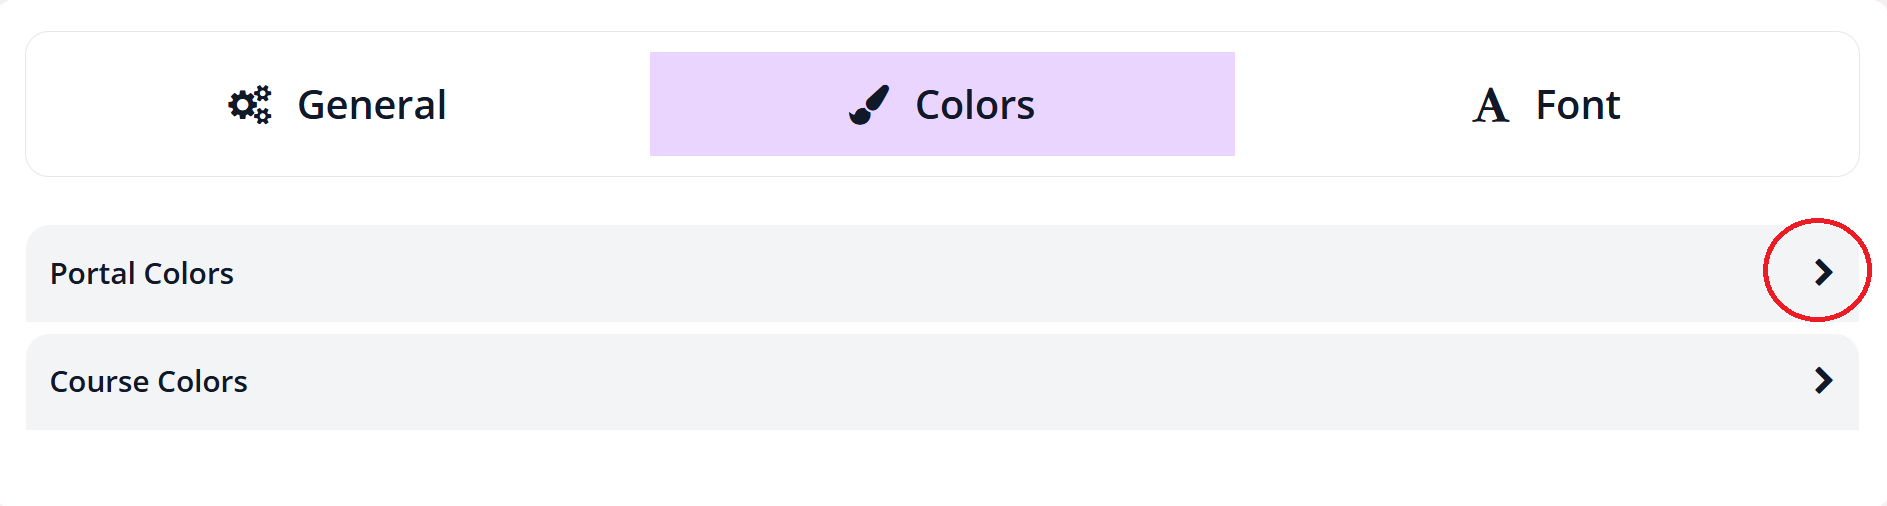Click the gears icon beside General
The height and width of the screenshot is (506, 1887).
pyautogui.click(x=250, y=105)
